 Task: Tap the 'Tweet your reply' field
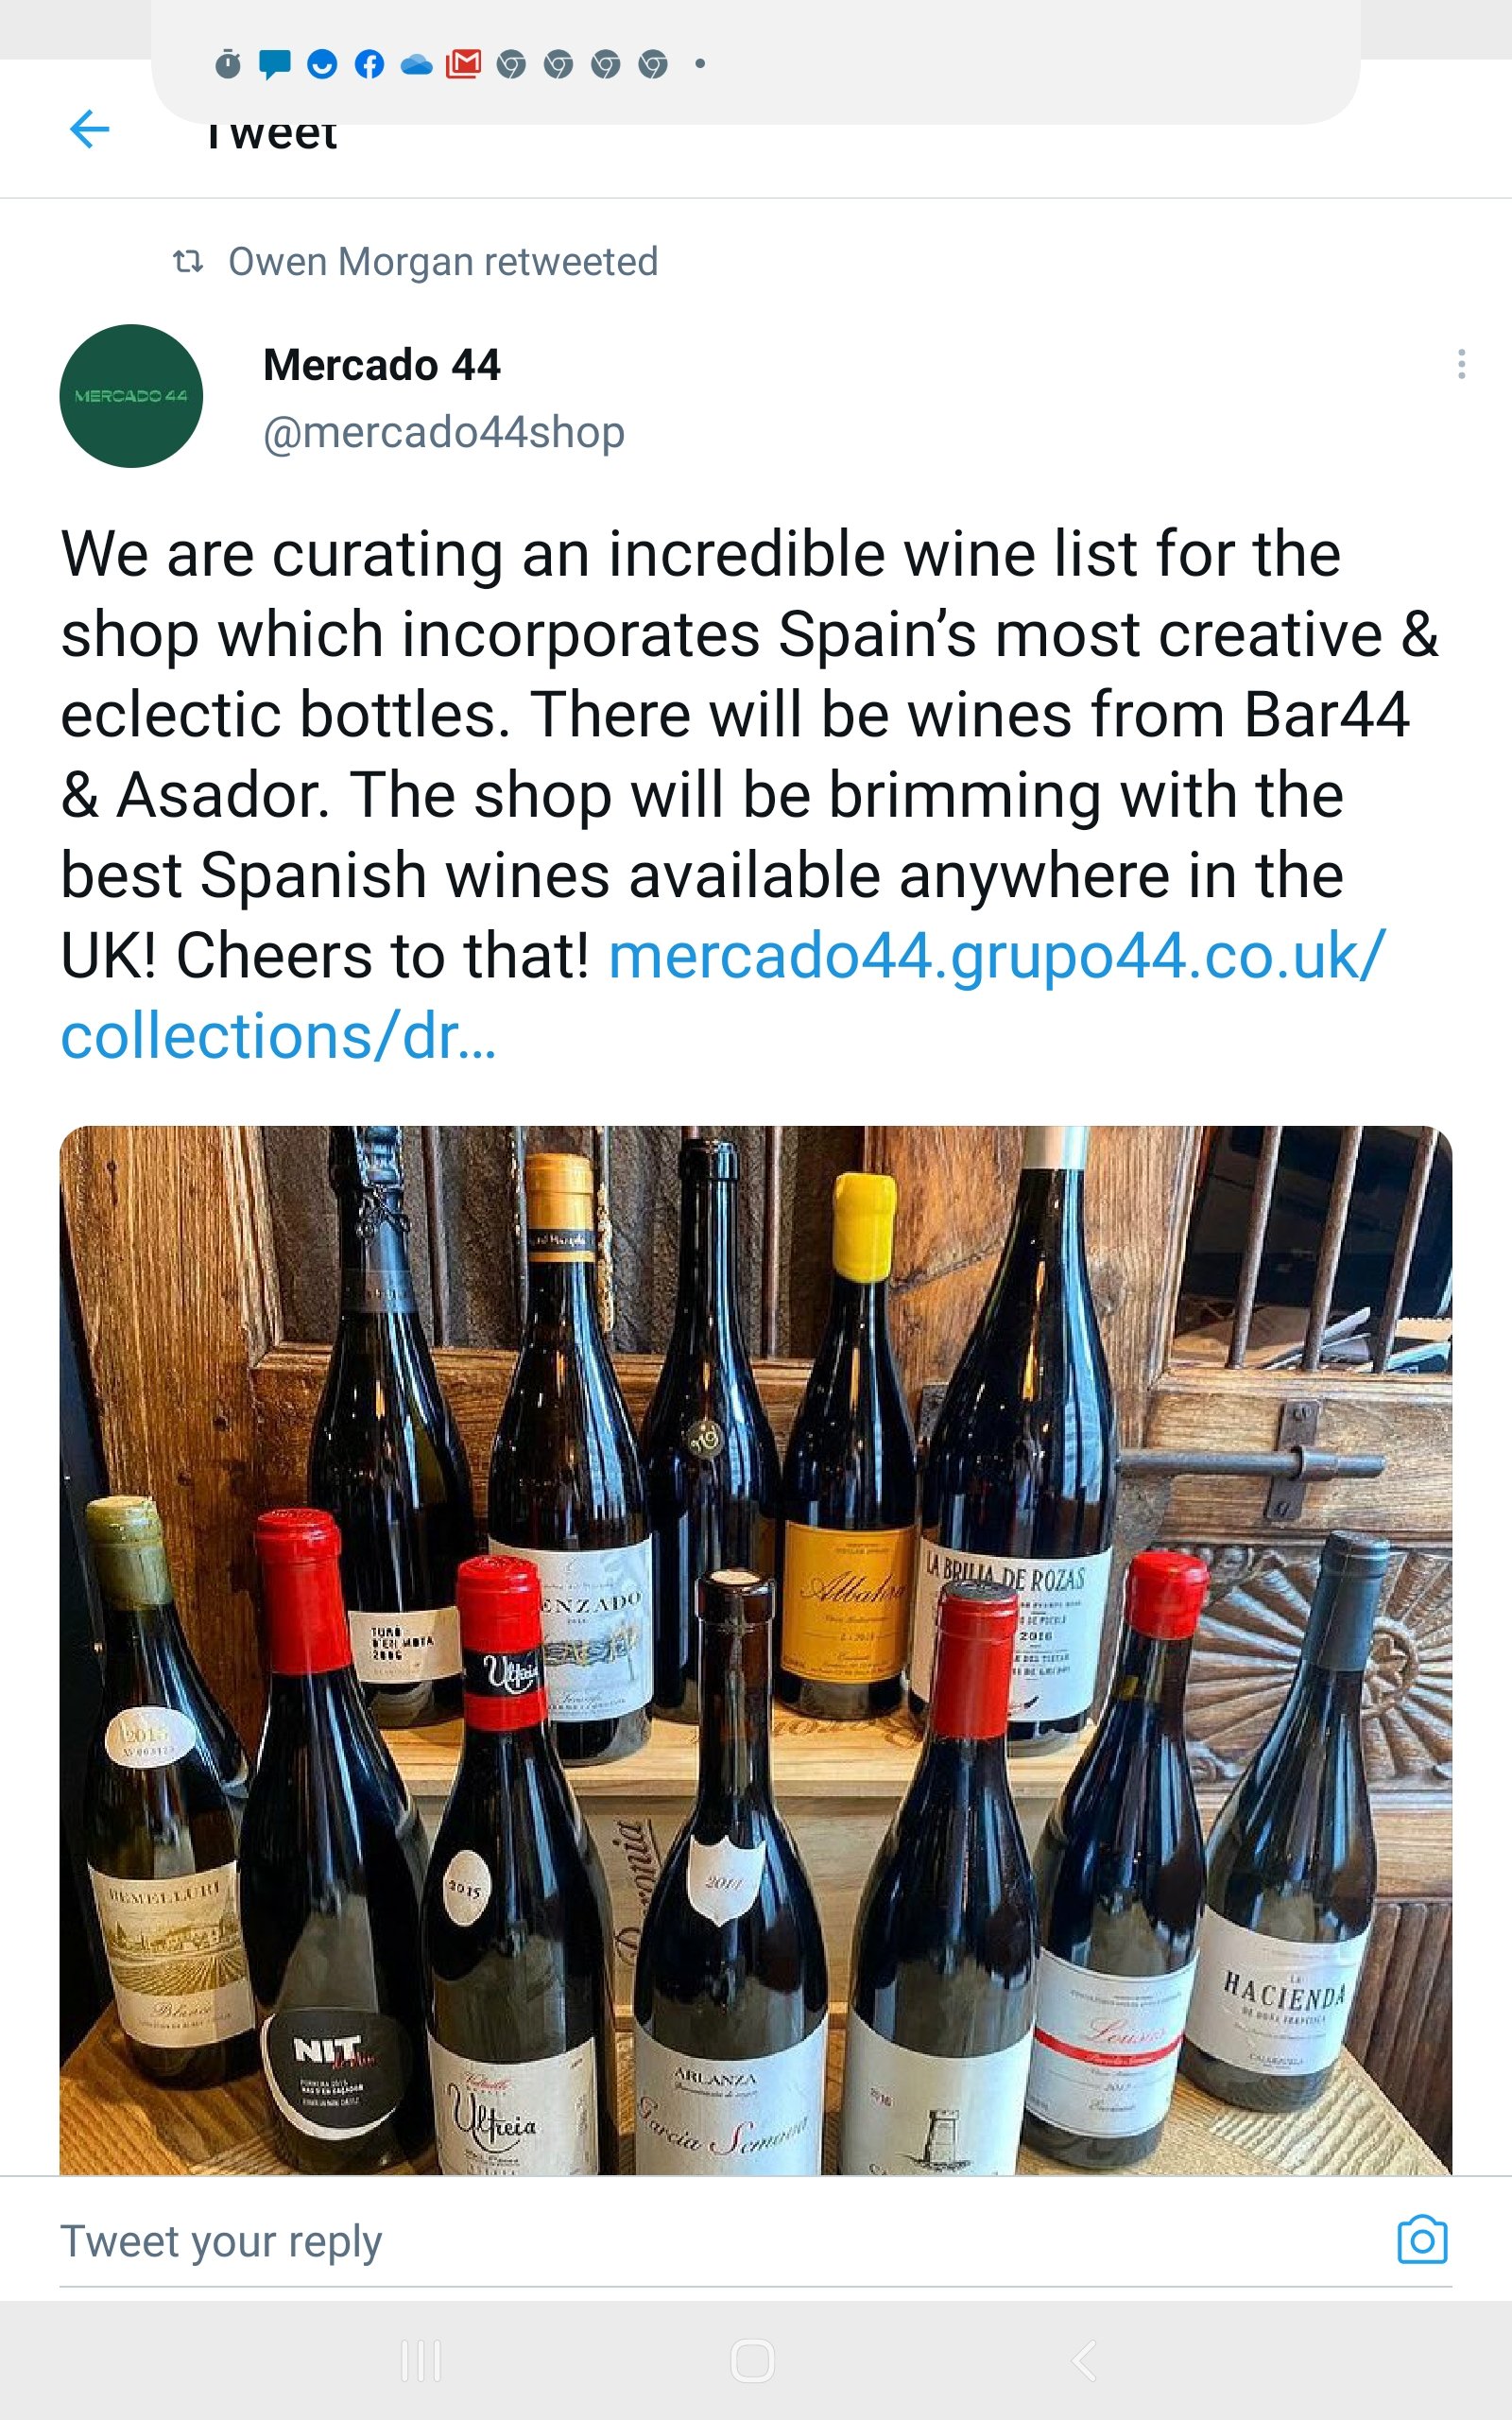[x=700, y=2241]
